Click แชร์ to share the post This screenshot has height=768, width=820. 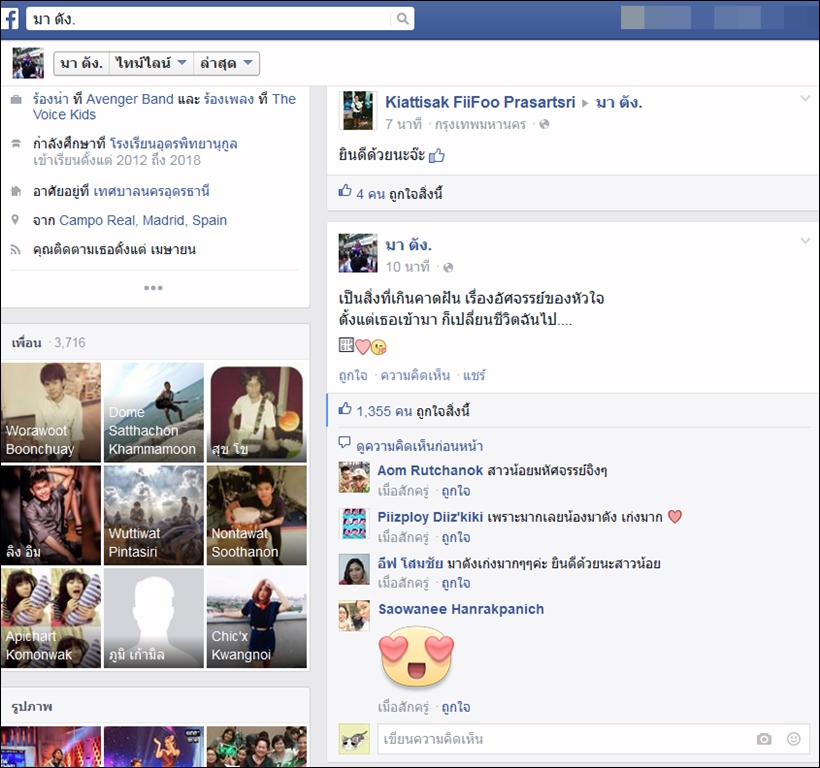474,375
